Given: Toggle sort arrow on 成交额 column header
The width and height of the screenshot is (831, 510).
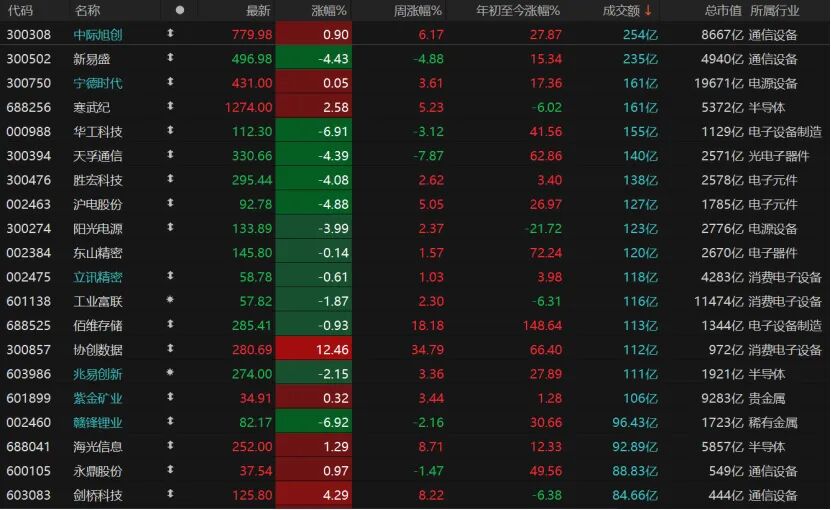Looking at the screenshot, I should (x=648, y=11).
